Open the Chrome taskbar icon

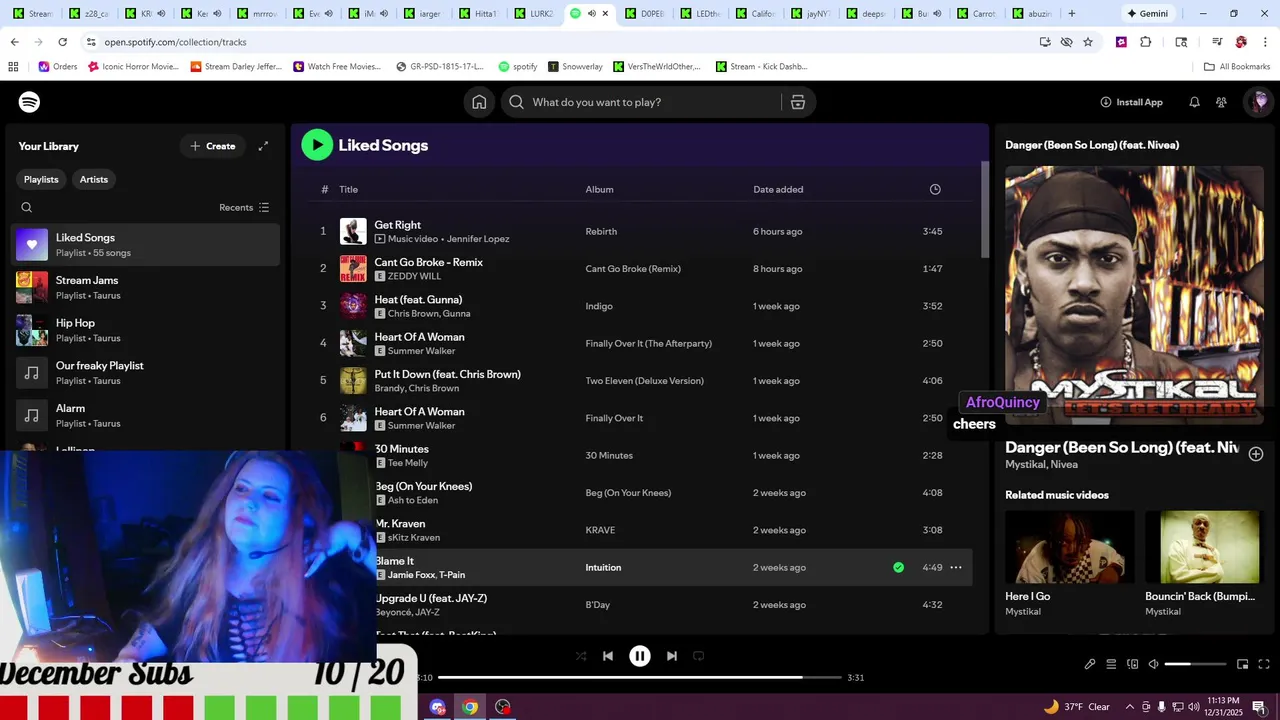(470, 707)
